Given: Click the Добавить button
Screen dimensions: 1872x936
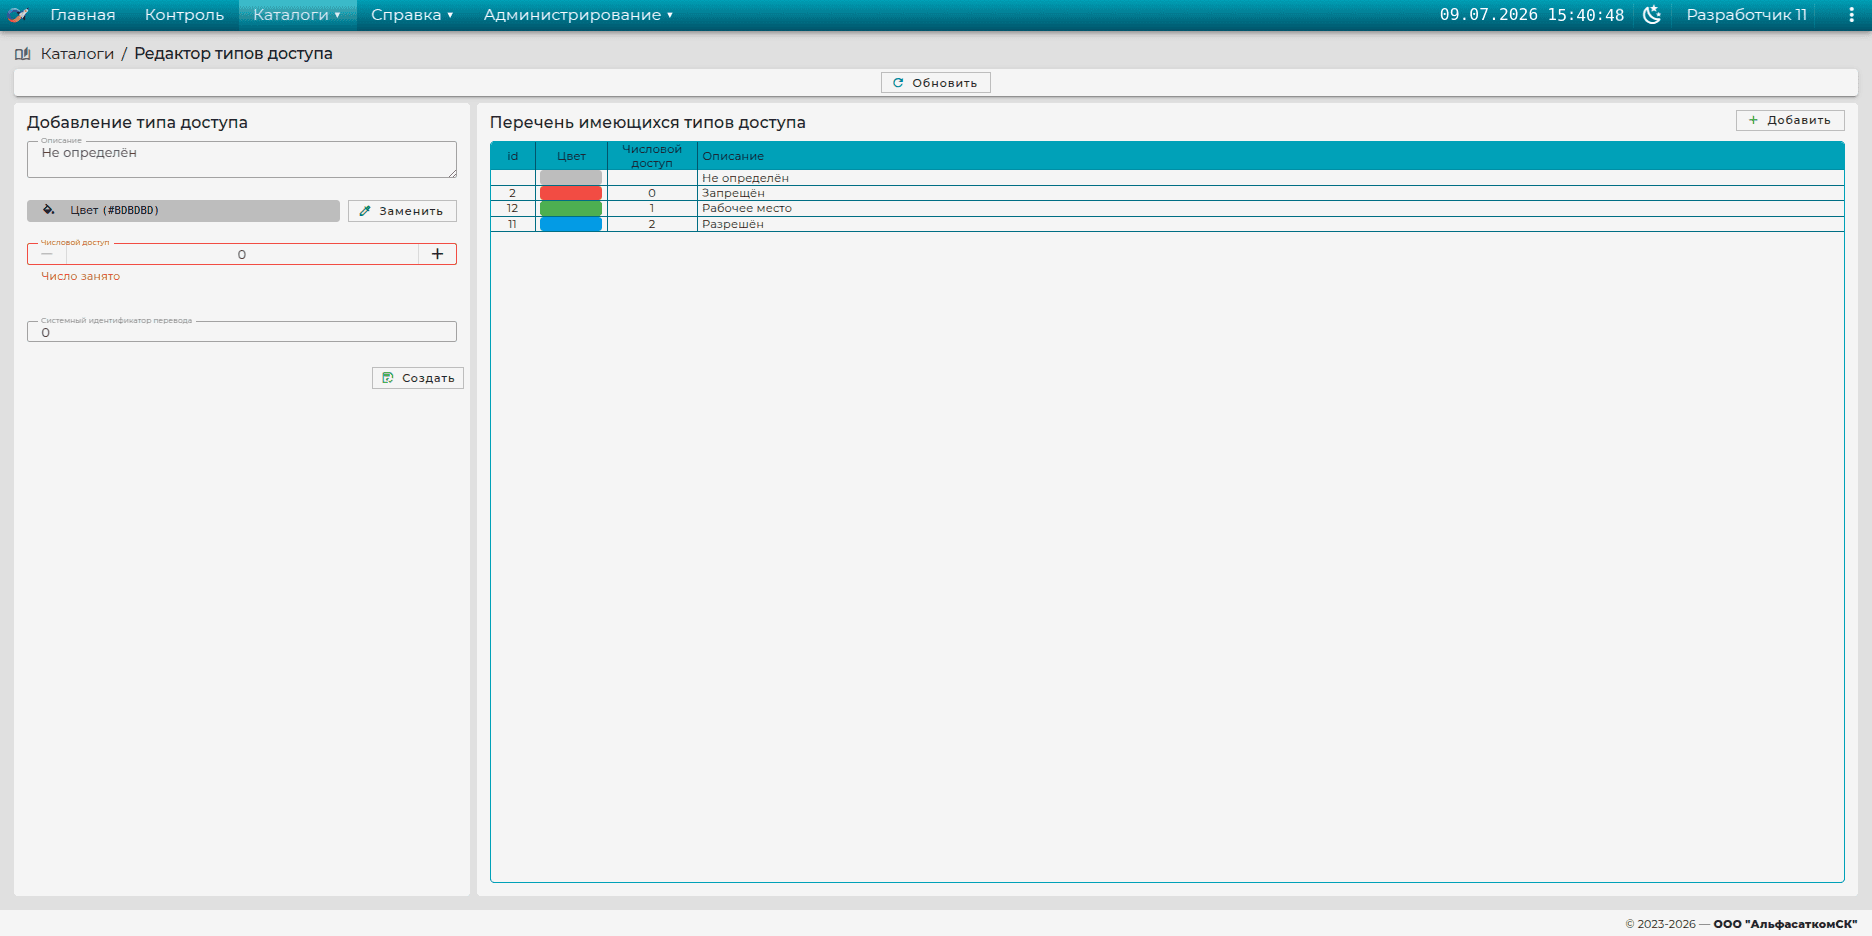Looking at the screenshot, I should coord(1790,120).
